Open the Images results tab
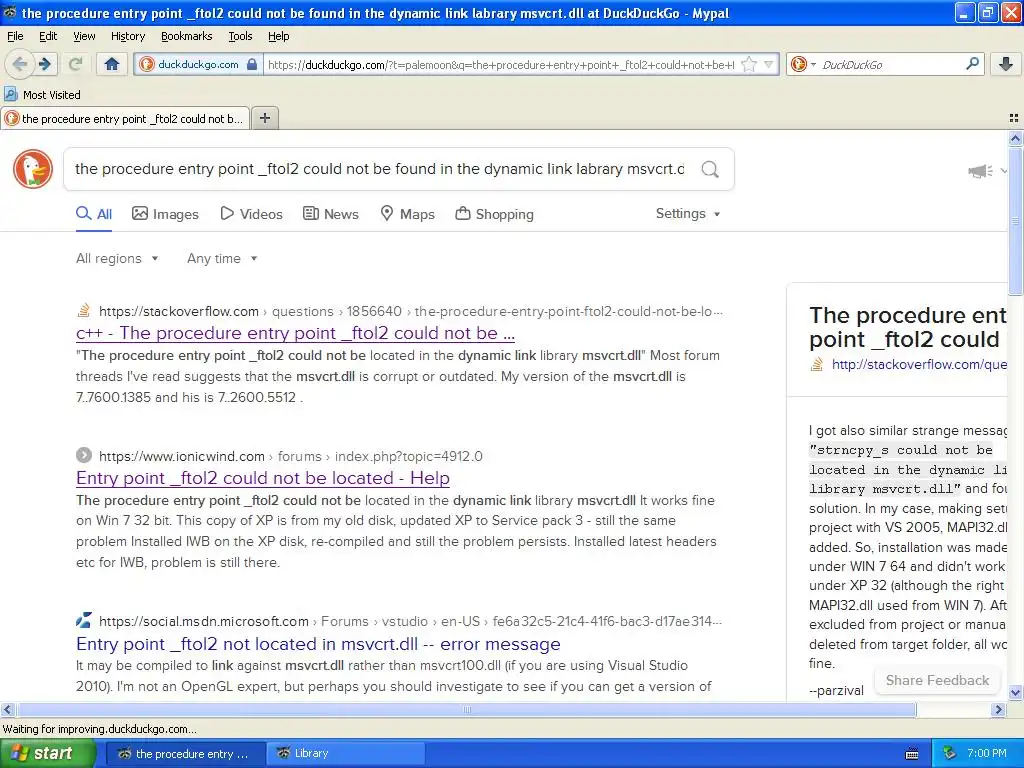This screenshot has width=1024, height=768. [x=165, y=214]
